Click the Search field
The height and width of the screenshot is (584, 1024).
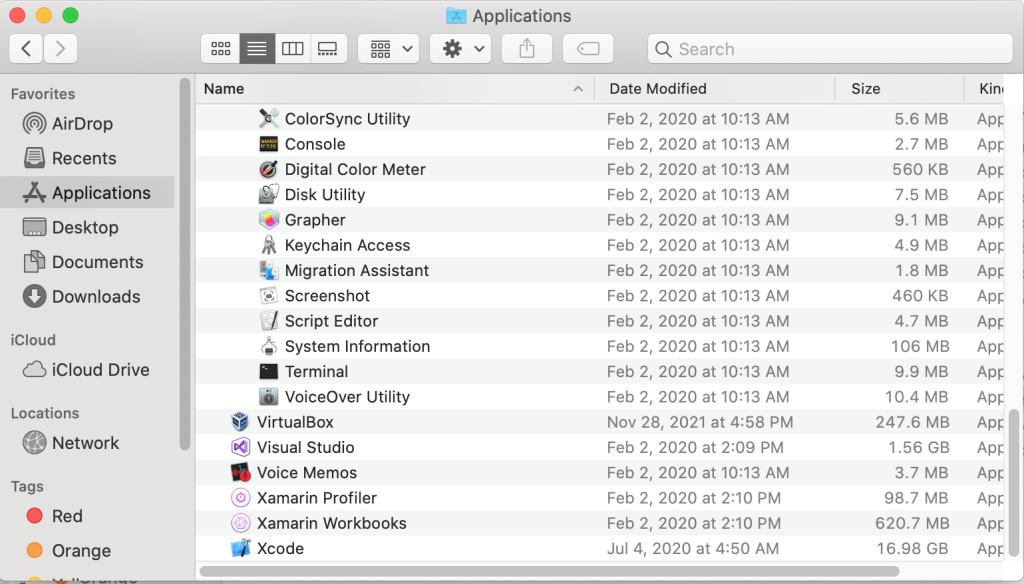[x=830, y=48]
